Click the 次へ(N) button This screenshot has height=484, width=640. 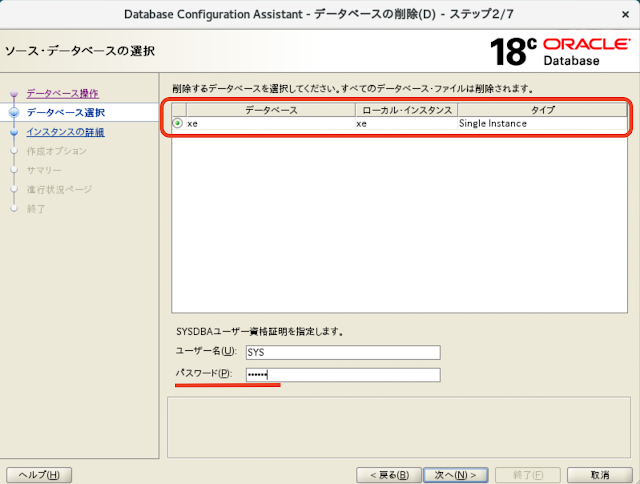tap(456, 475)
